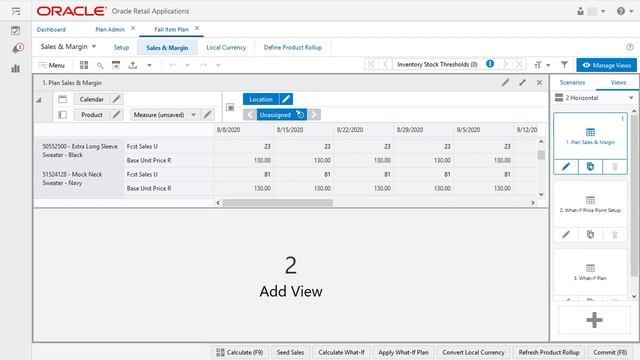The height and width of the screenshot is (360, 640).
Task: Select the Sales & Margin step tab
Action: click(x=167, y=47)
